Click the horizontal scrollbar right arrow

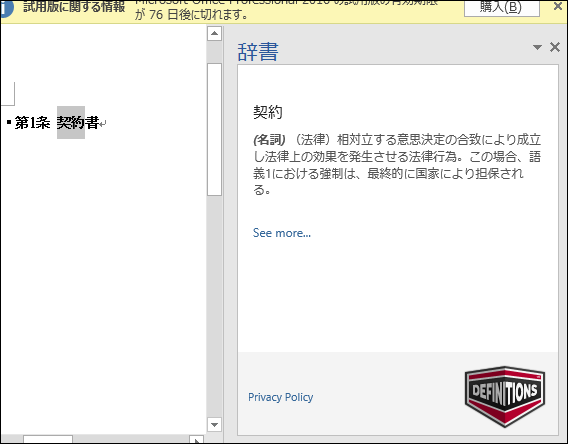pyautogui.click(x=197, y=440)
